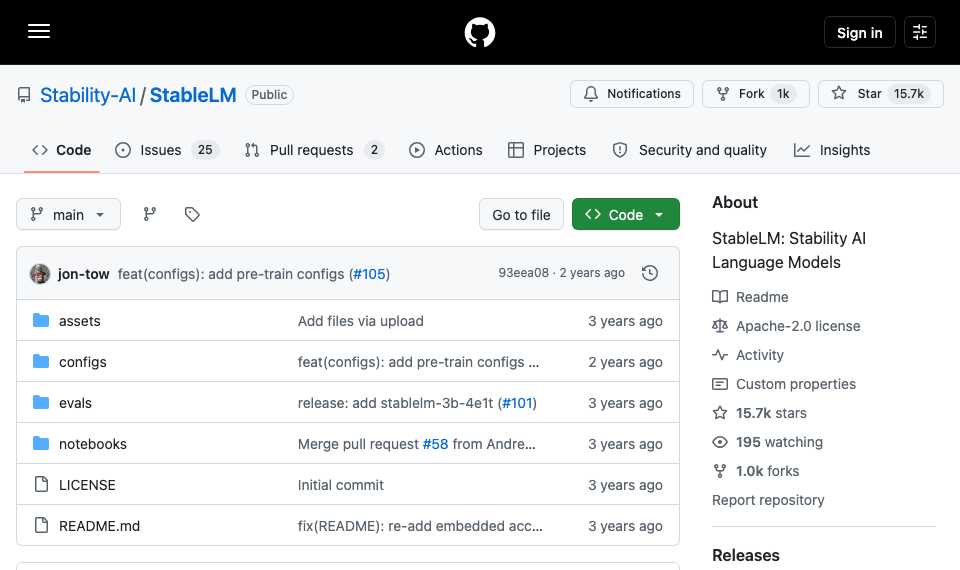Click the Report repository link
Viewport: 960px width, 570px height.
click(768, 500)
